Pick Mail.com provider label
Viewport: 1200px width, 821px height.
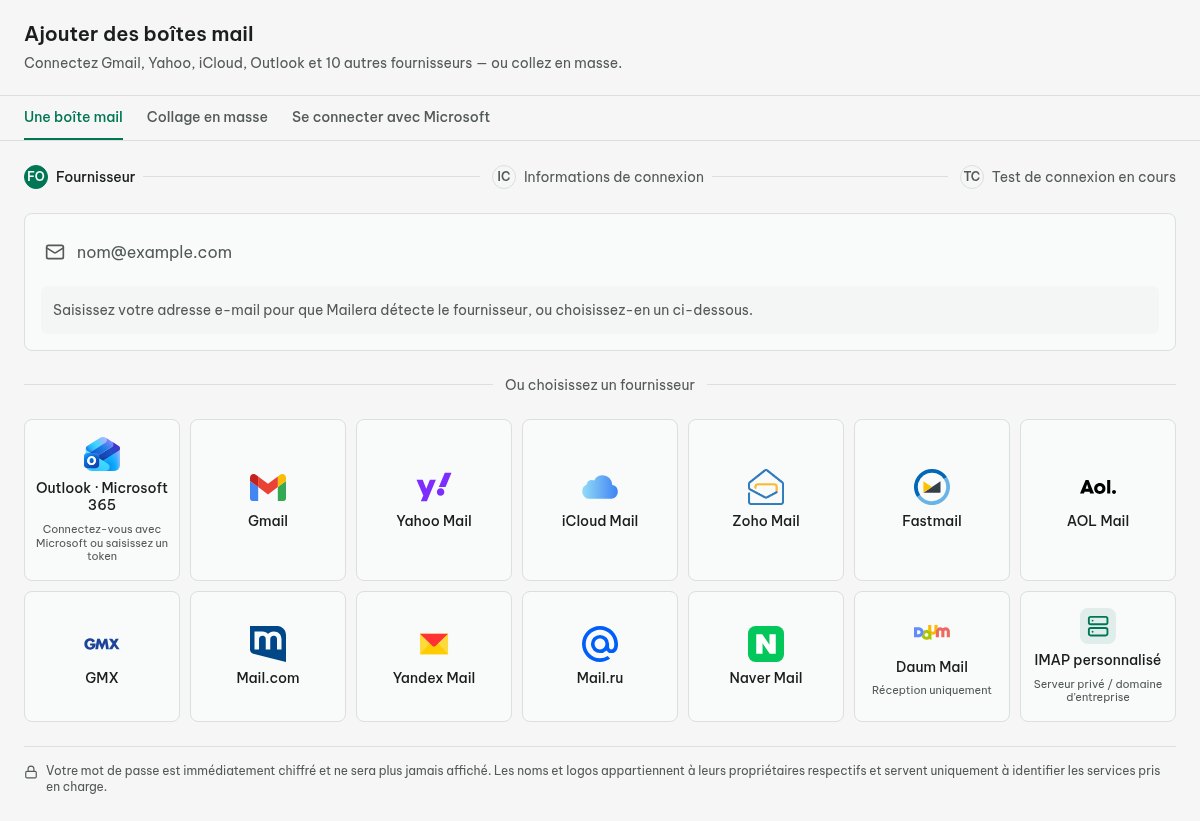[x=268, y=678]
